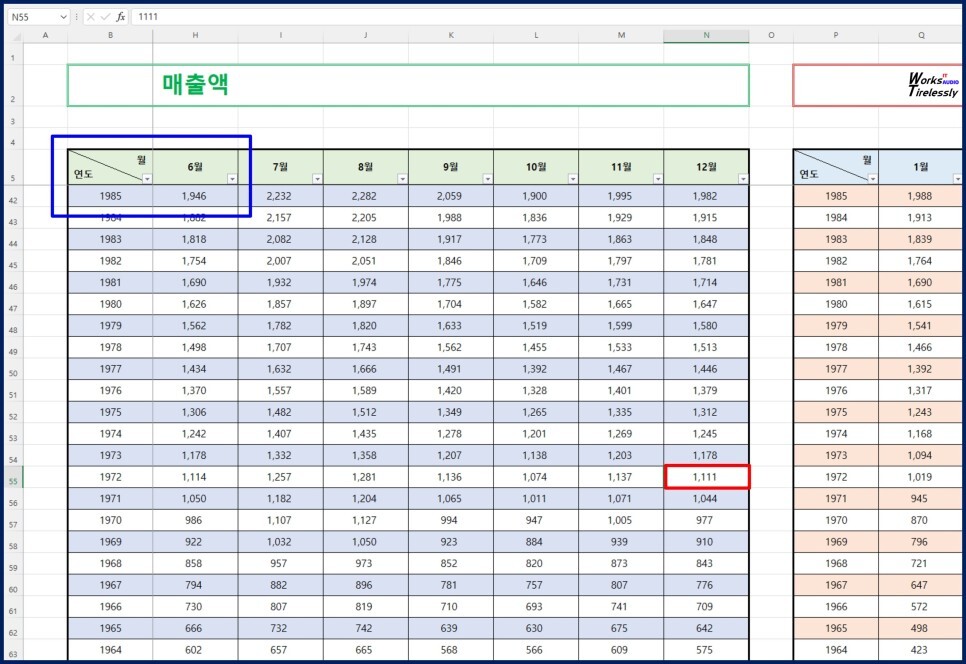Click the cell containing 2,282
The height and width of the screenshot is (664, 966).
(x=365, y=196)
